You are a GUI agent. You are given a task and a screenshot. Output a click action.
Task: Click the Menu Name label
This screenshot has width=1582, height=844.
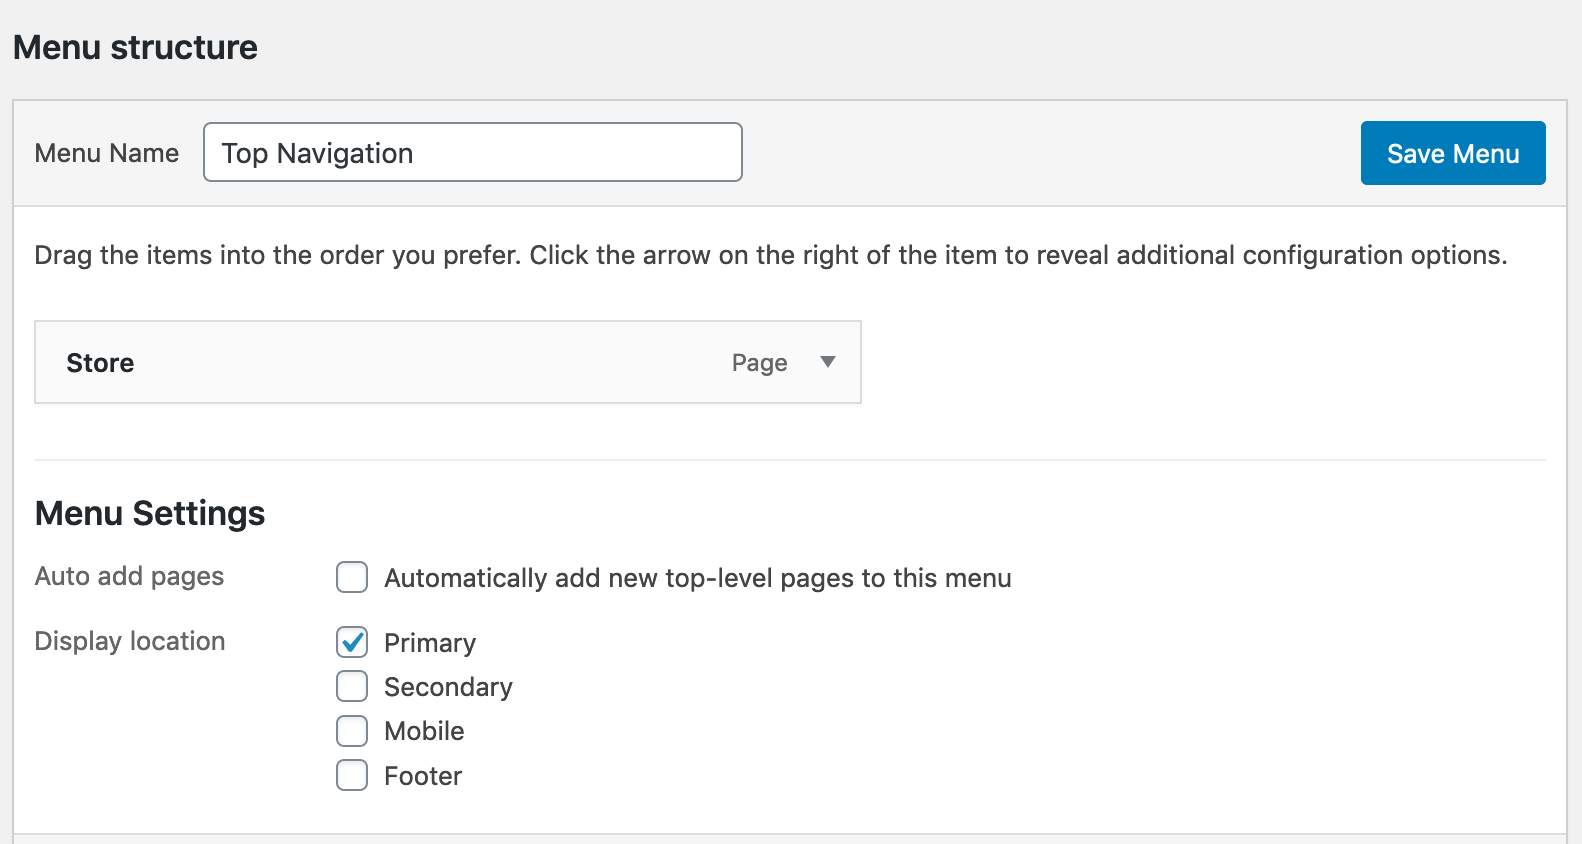coord(107,153)
